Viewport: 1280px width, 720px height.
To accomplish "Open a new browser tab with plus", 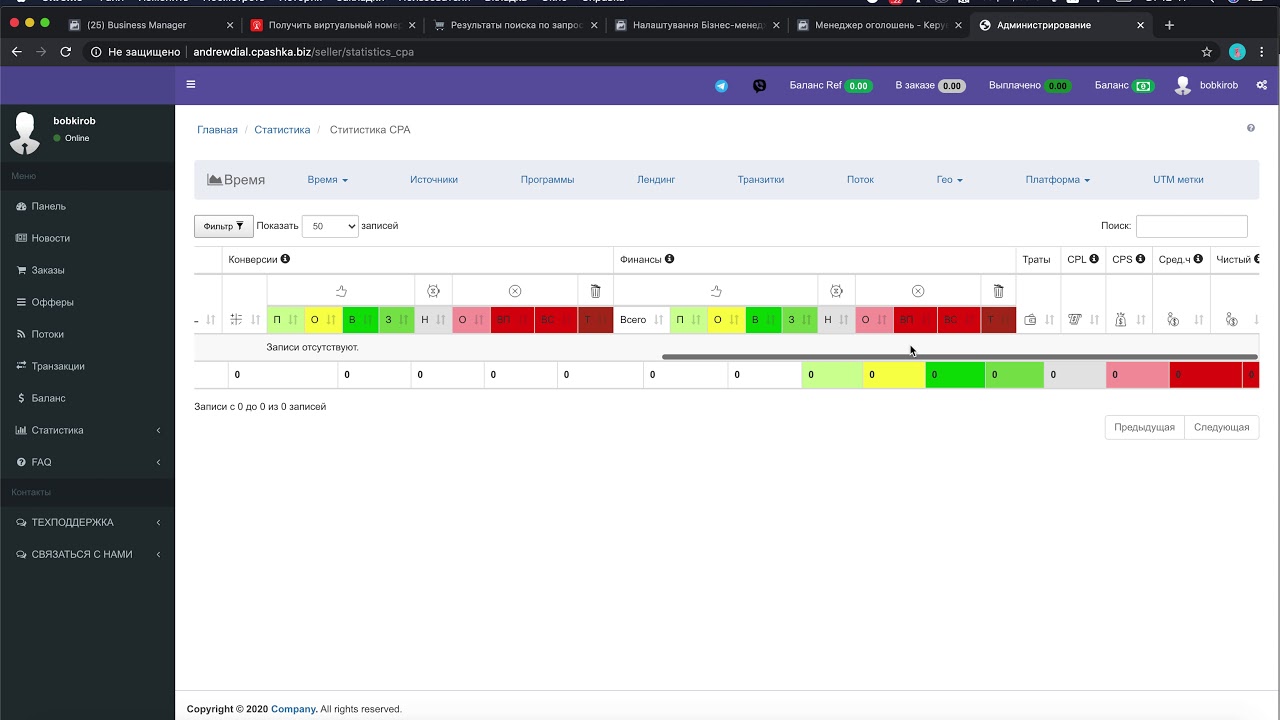I will click(1170, 25).
